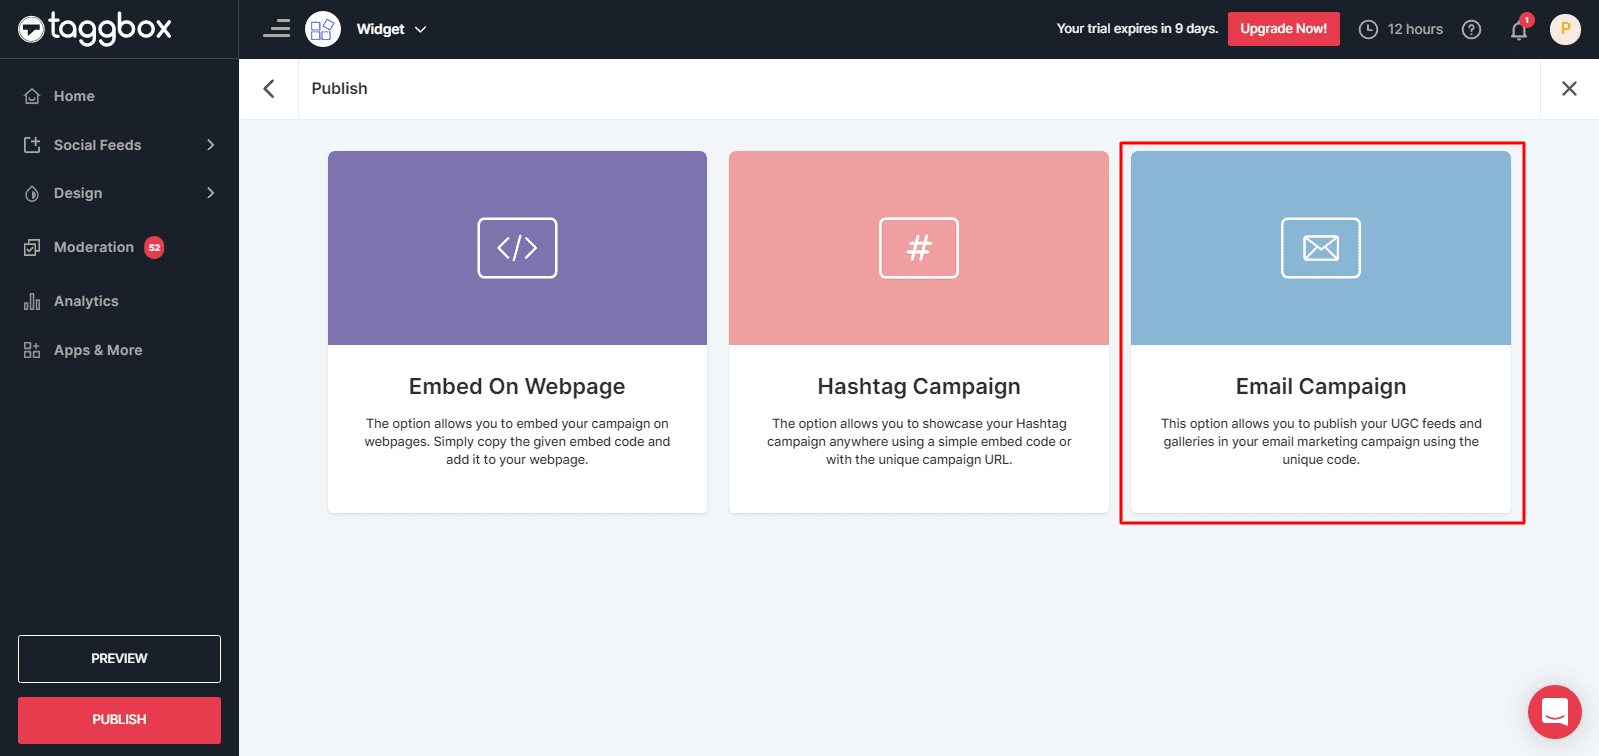Open the user profile avatar
Screen dimensions: 1599x756
point(1564,29)
